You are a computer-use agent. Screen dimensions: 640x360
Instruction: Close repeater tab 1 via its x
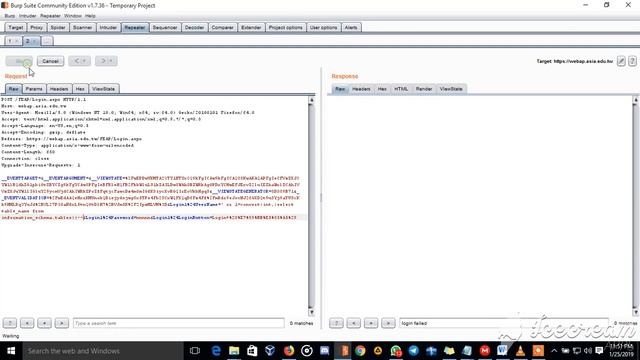click(17, 41)
